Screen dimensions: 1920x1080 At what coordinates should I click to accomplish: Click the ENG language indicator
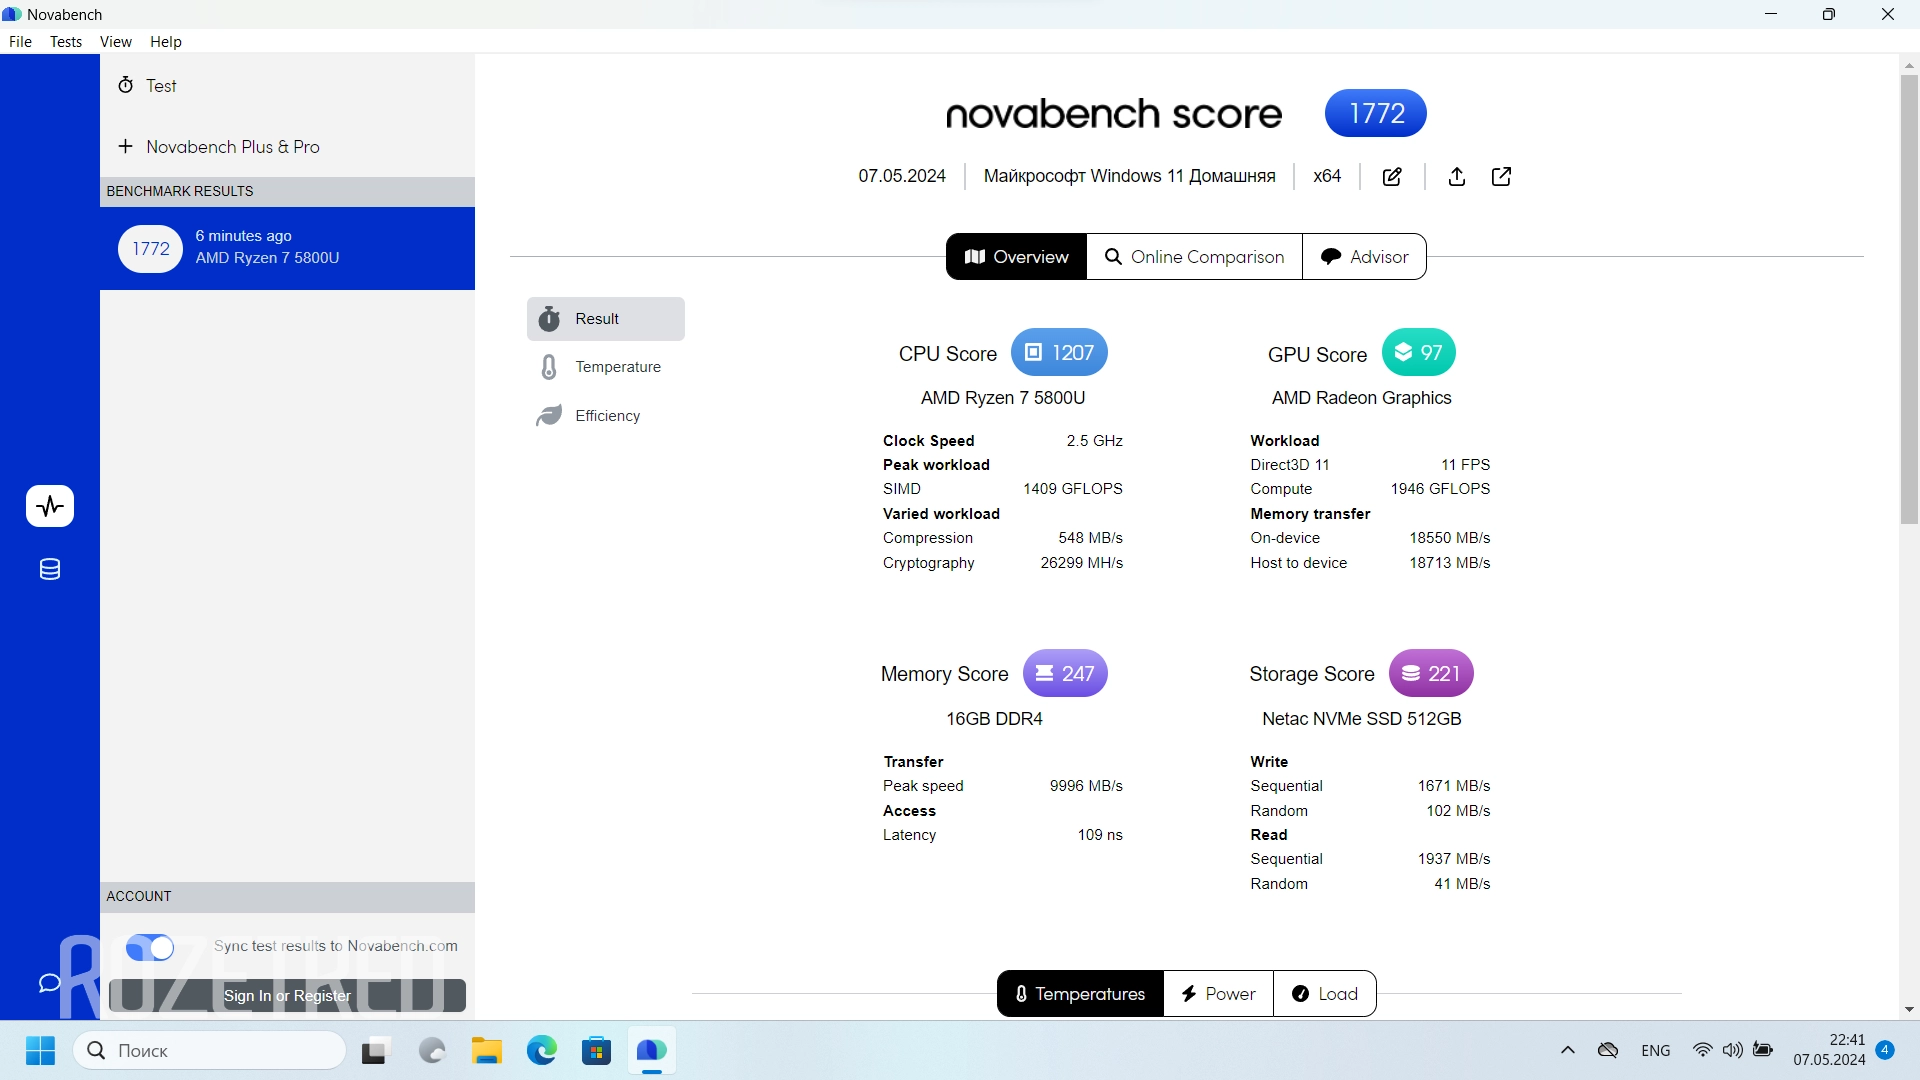[1656, 1050]
